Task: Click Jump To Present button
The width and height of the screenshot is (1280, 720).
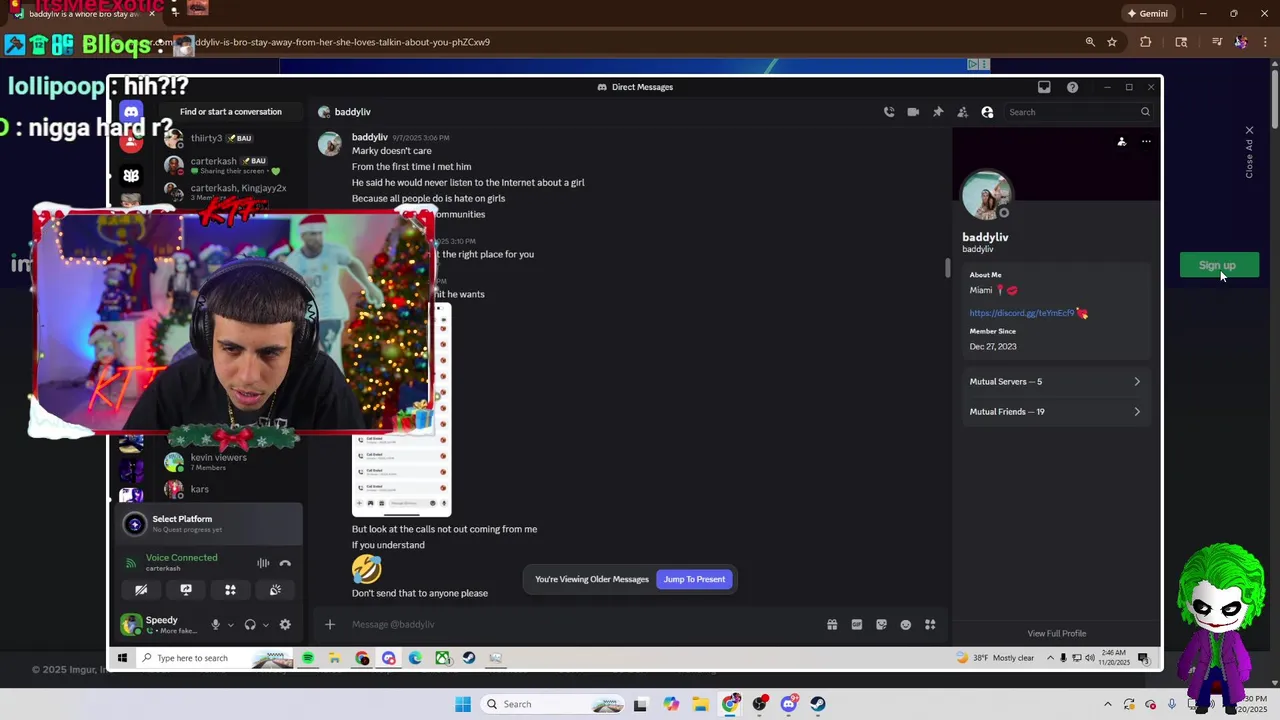Action: [x=694, y=579]
